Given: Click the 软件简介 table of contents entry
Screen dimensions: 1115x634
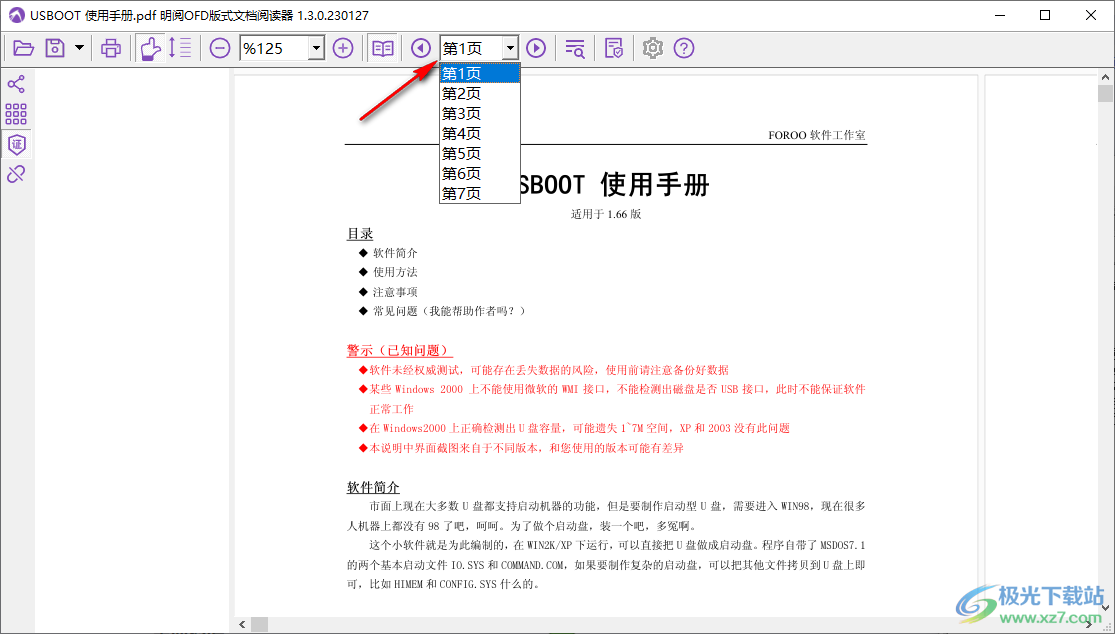Looking at the screenshot, I should tap(395, 253).
